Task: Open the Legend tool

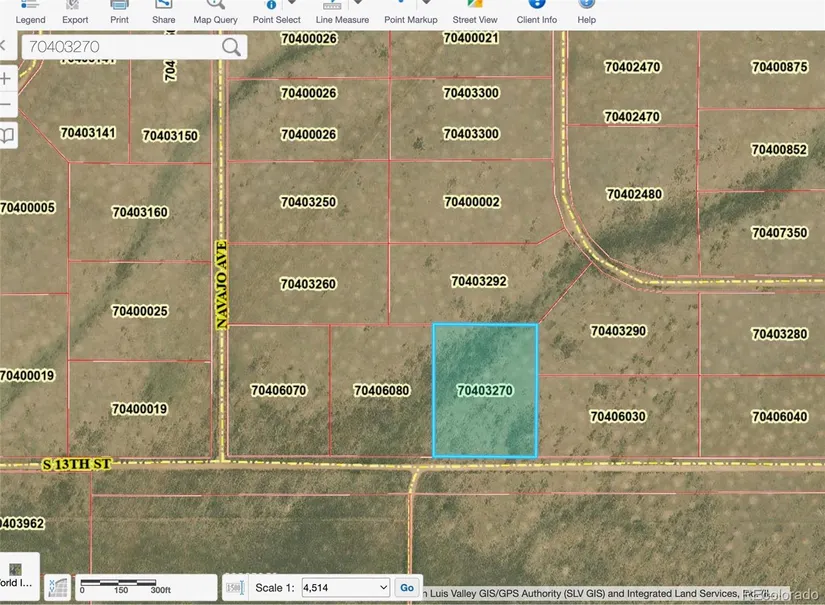Action: 30,13
